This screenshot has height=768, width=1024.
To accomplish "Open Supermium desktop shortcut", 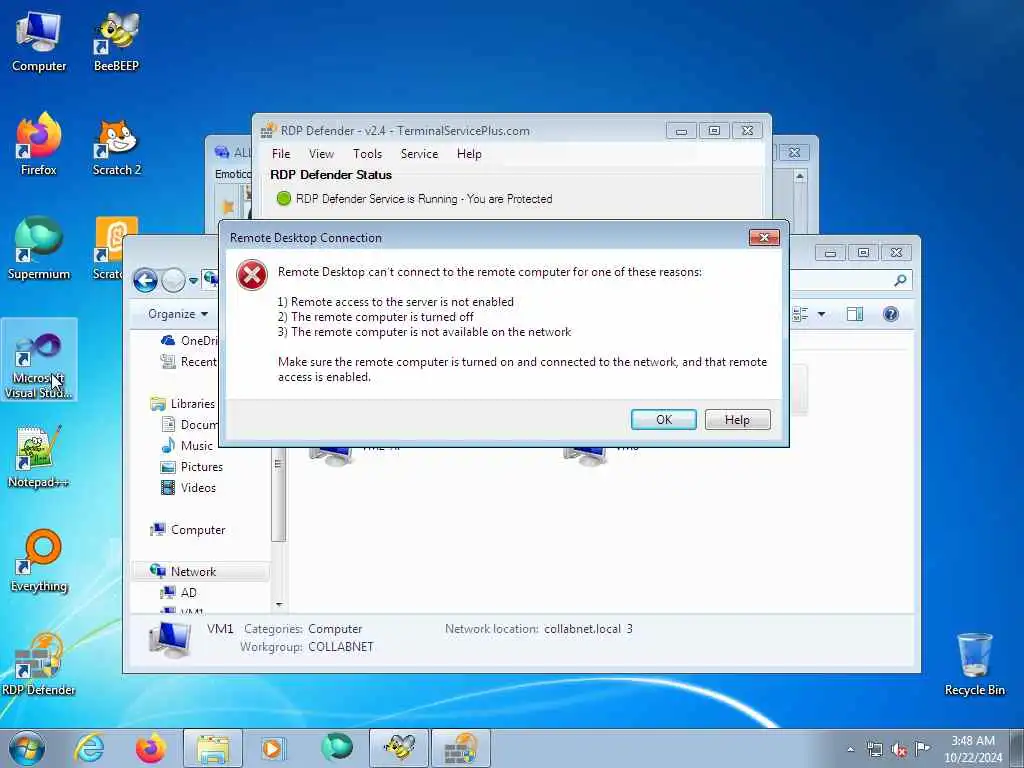I will [39, 248].
